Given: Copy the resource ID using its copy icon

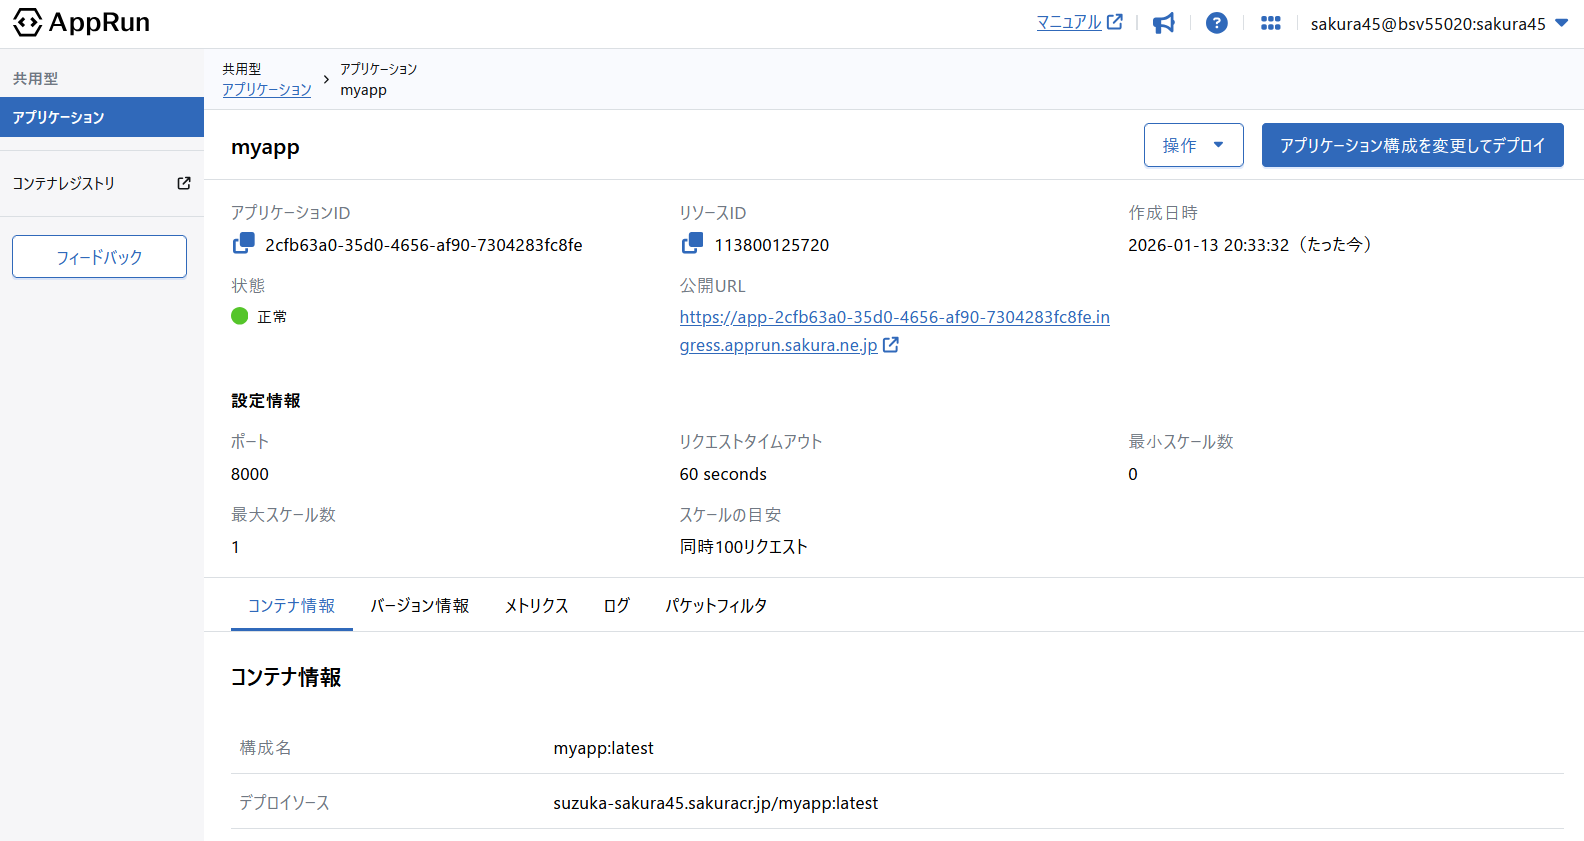Looking at the screenshot, I should [x=692, y=243].
